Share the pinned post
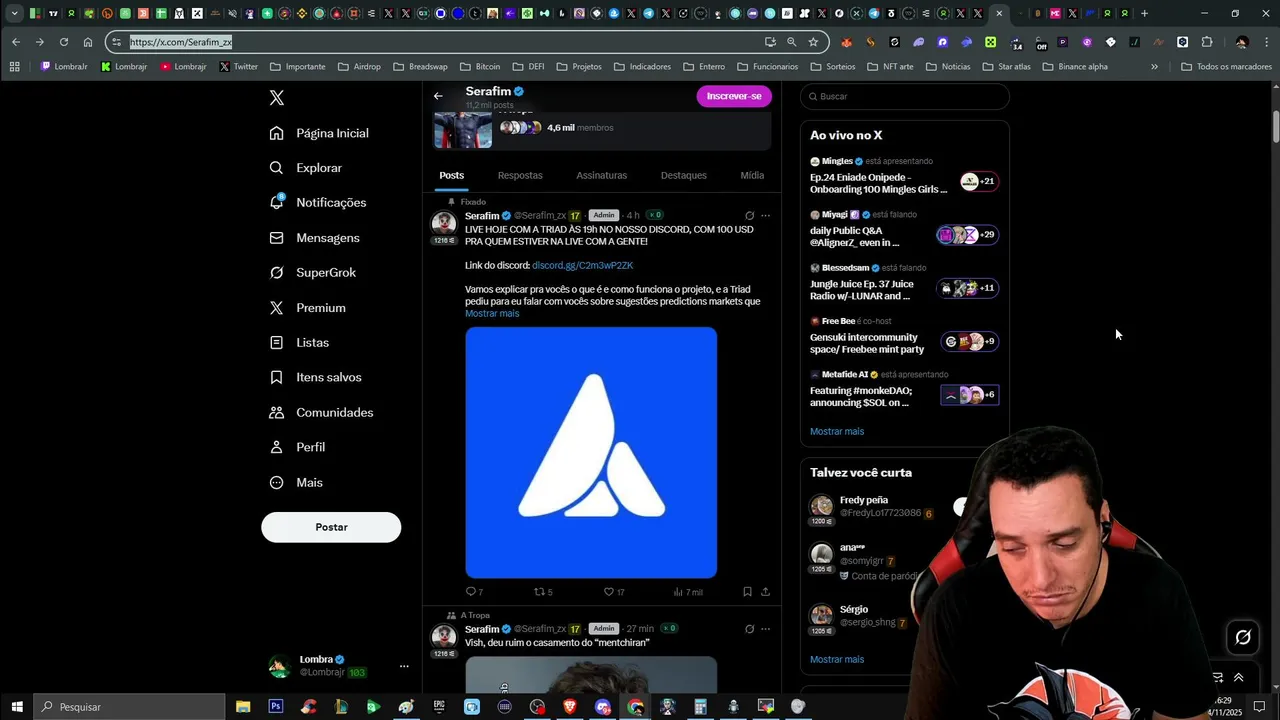Viewport: 1280px width, 720px height. click(x=765, y=592)
